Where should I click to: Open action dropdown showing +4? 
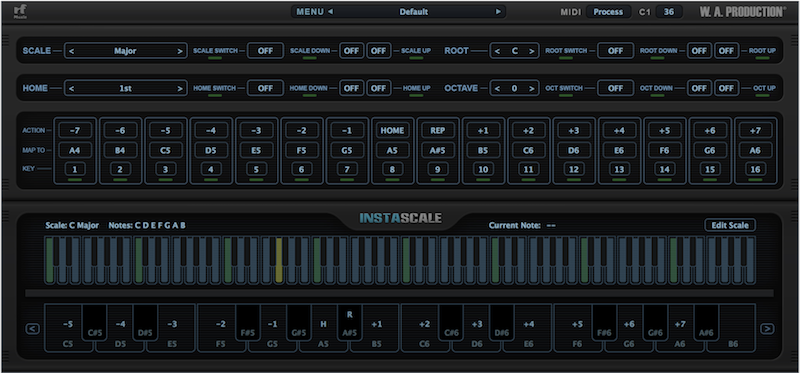point(619,131)
